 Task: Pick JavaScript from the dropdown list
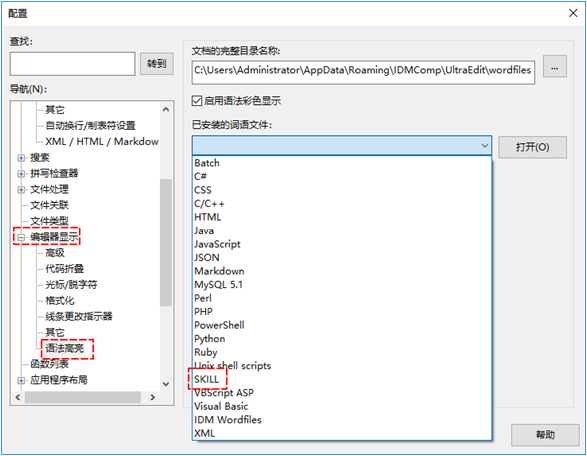(x=217, y=244)
